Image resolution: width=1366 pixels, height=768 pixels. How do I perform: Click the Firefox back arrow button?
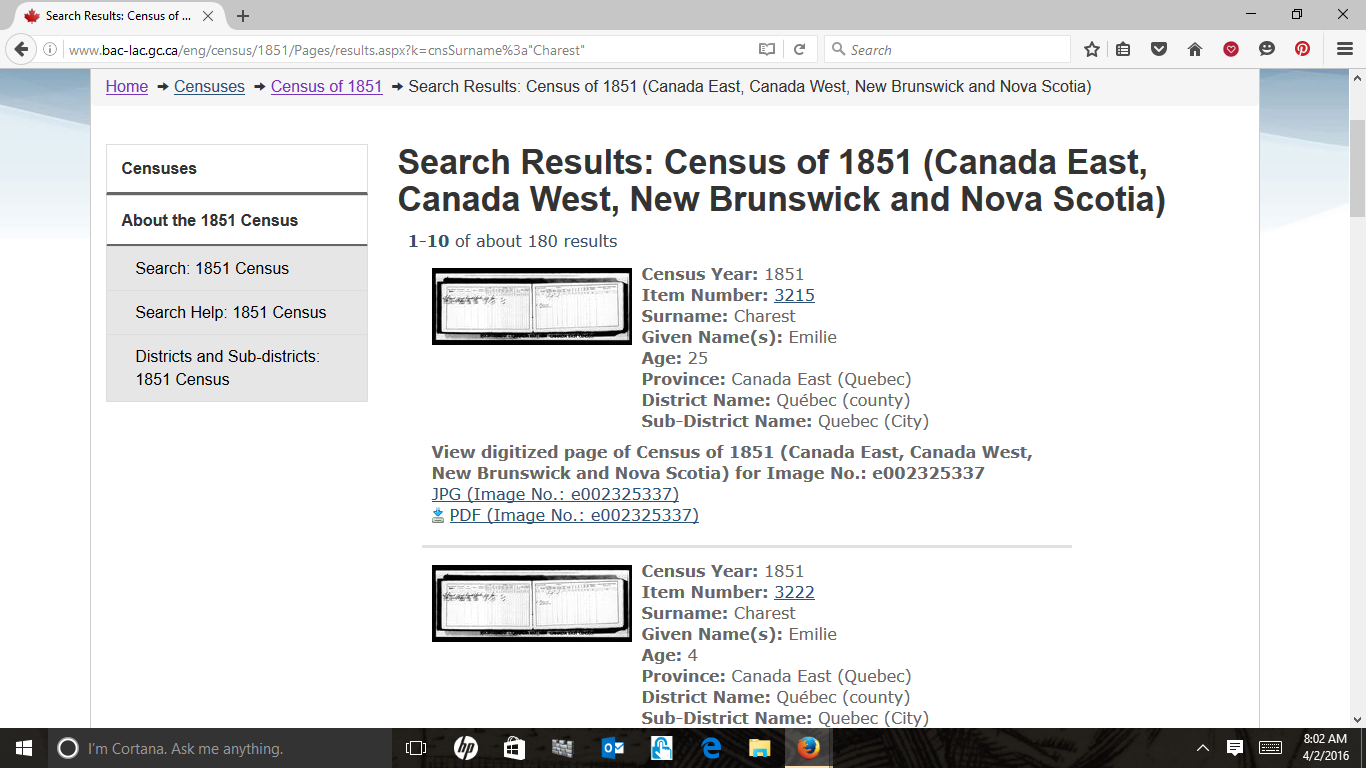tap(21, 49)
